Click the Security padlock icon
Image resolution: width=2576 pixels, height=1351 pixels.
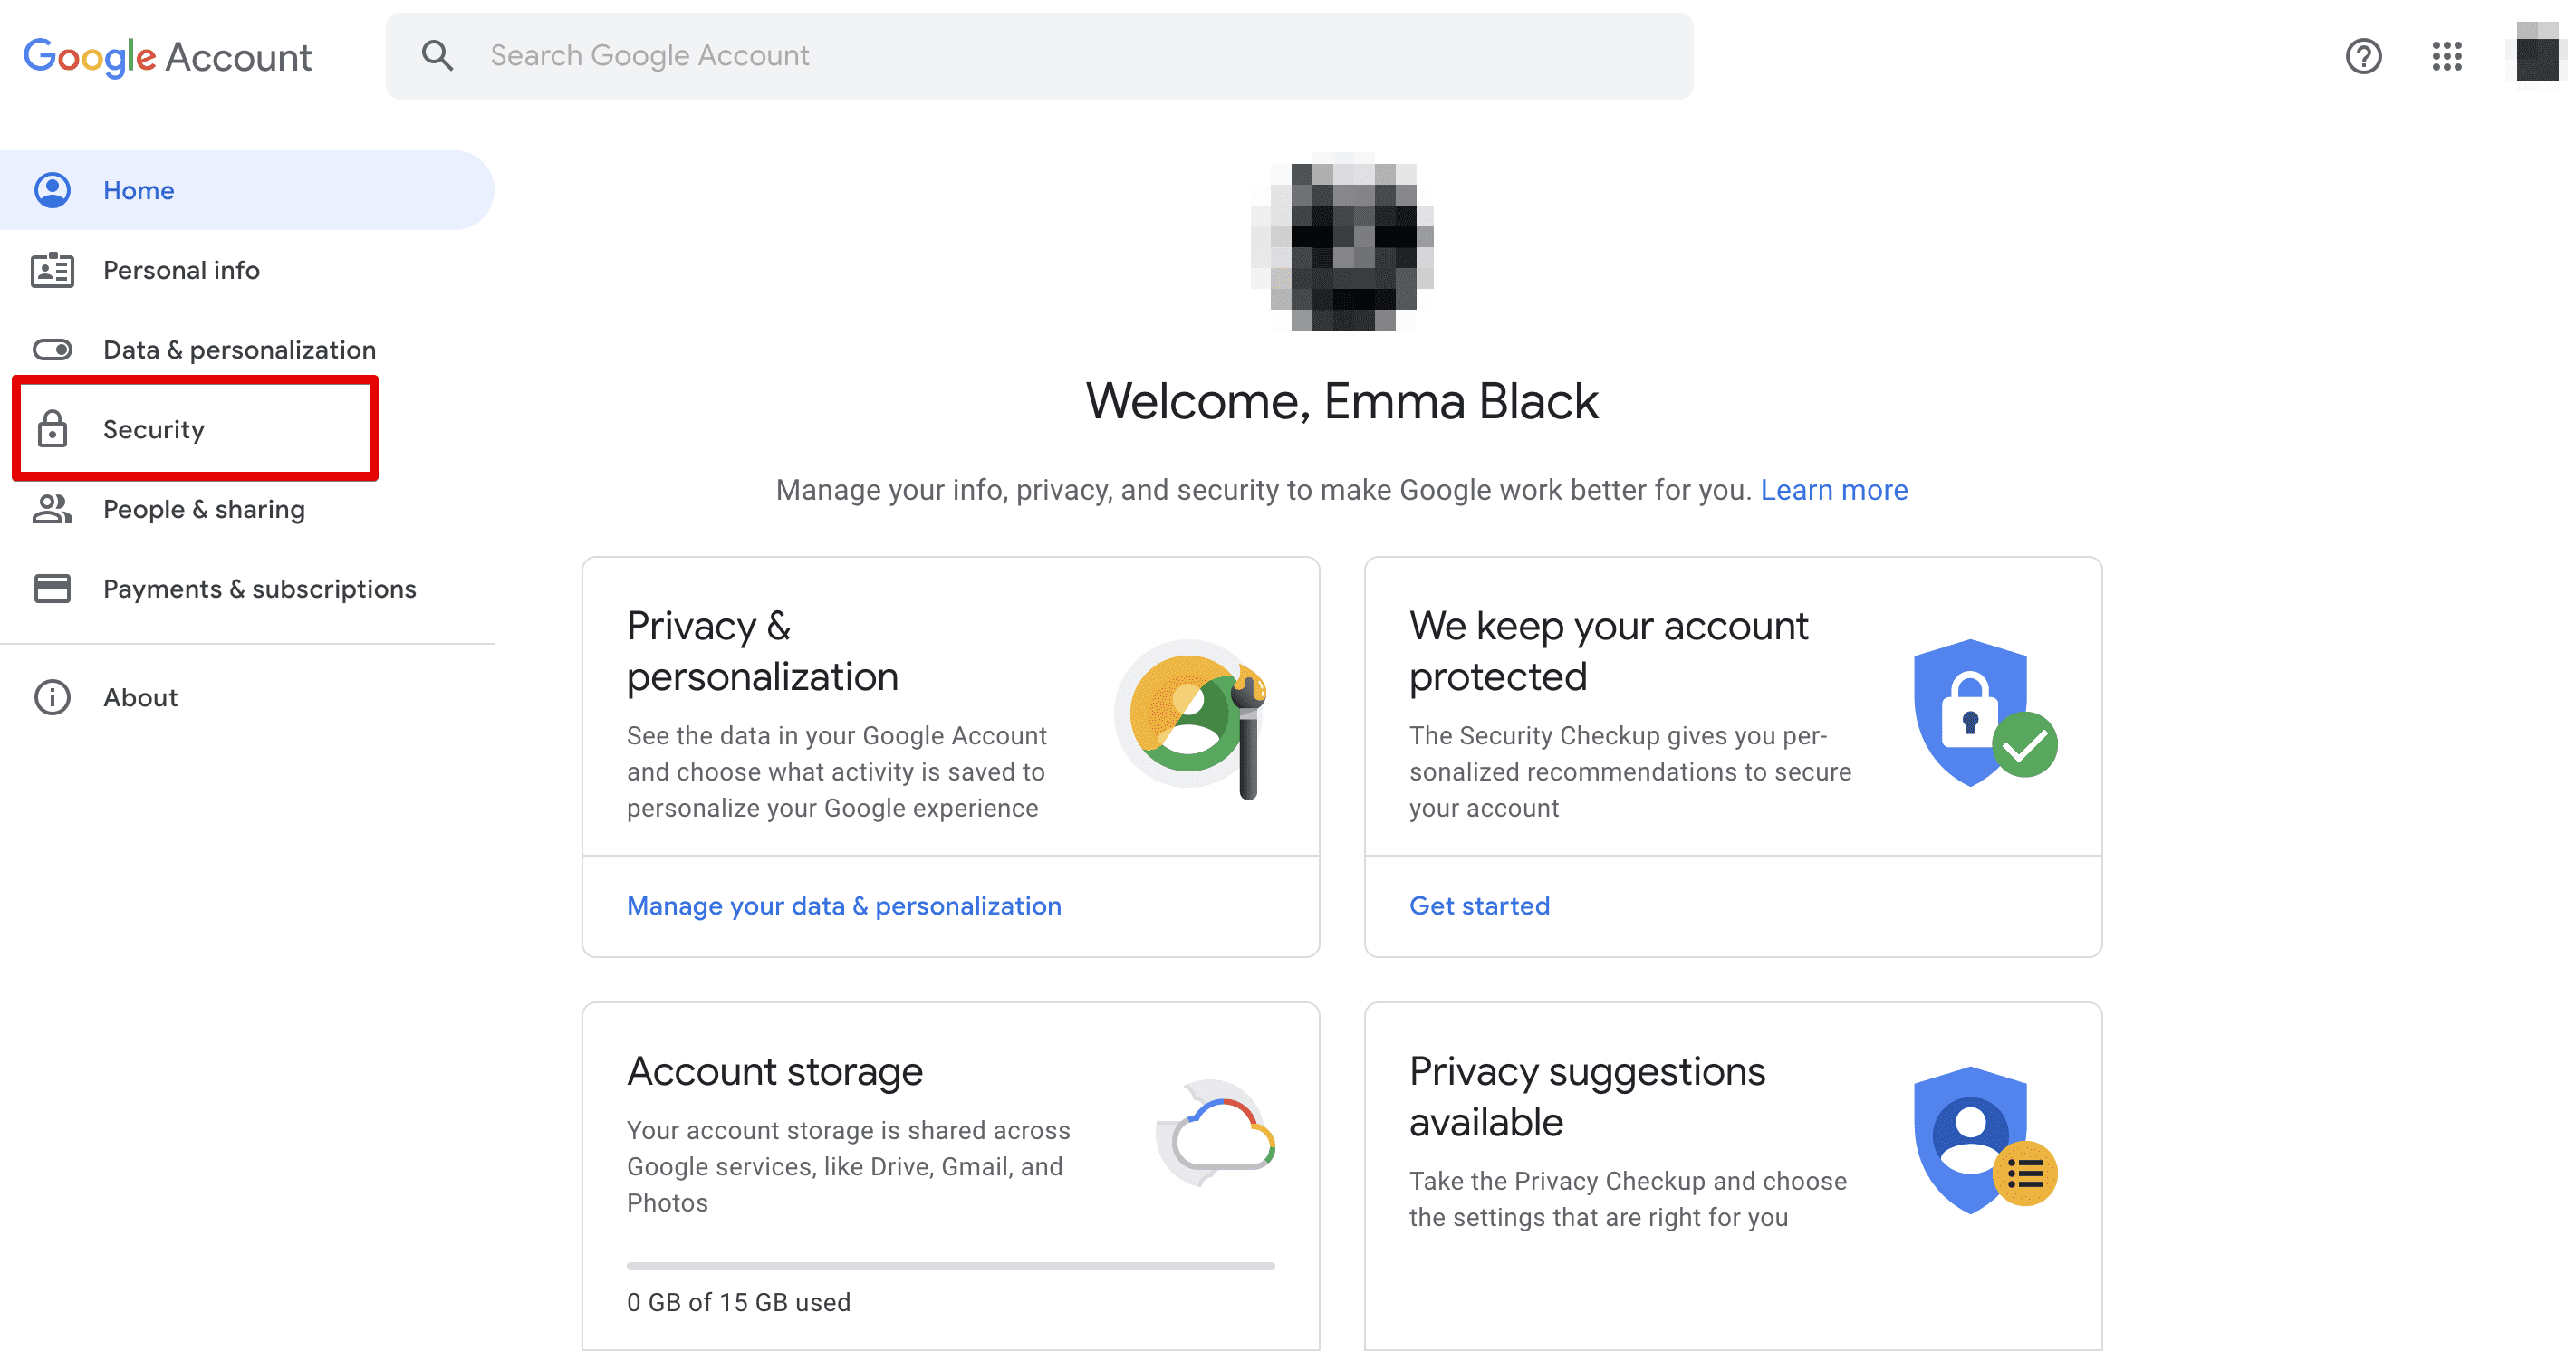[x=52, y=428]
